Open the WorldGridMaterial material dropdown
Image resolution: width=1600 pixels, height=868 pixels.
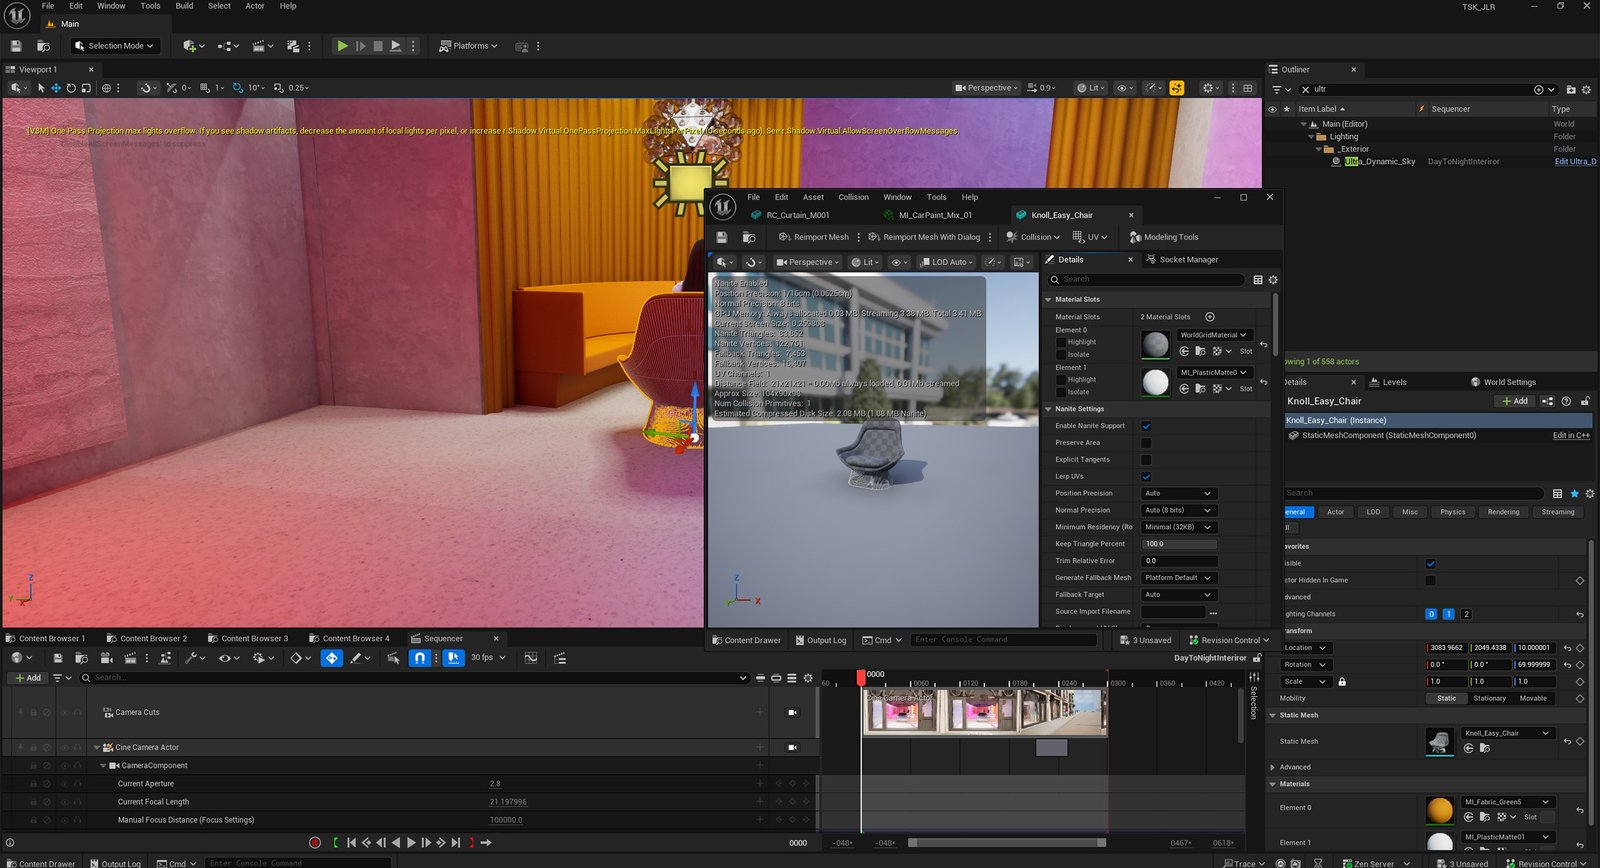1214,335
